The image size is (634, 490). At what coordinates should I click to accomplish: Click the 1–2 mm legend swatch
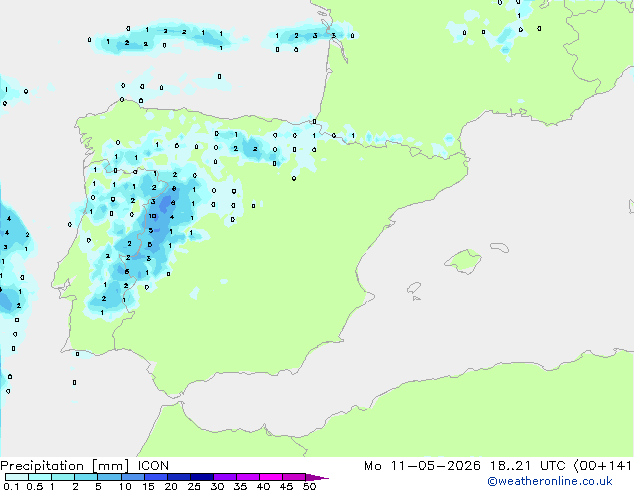pyautogui.click(x=63, y=477)
